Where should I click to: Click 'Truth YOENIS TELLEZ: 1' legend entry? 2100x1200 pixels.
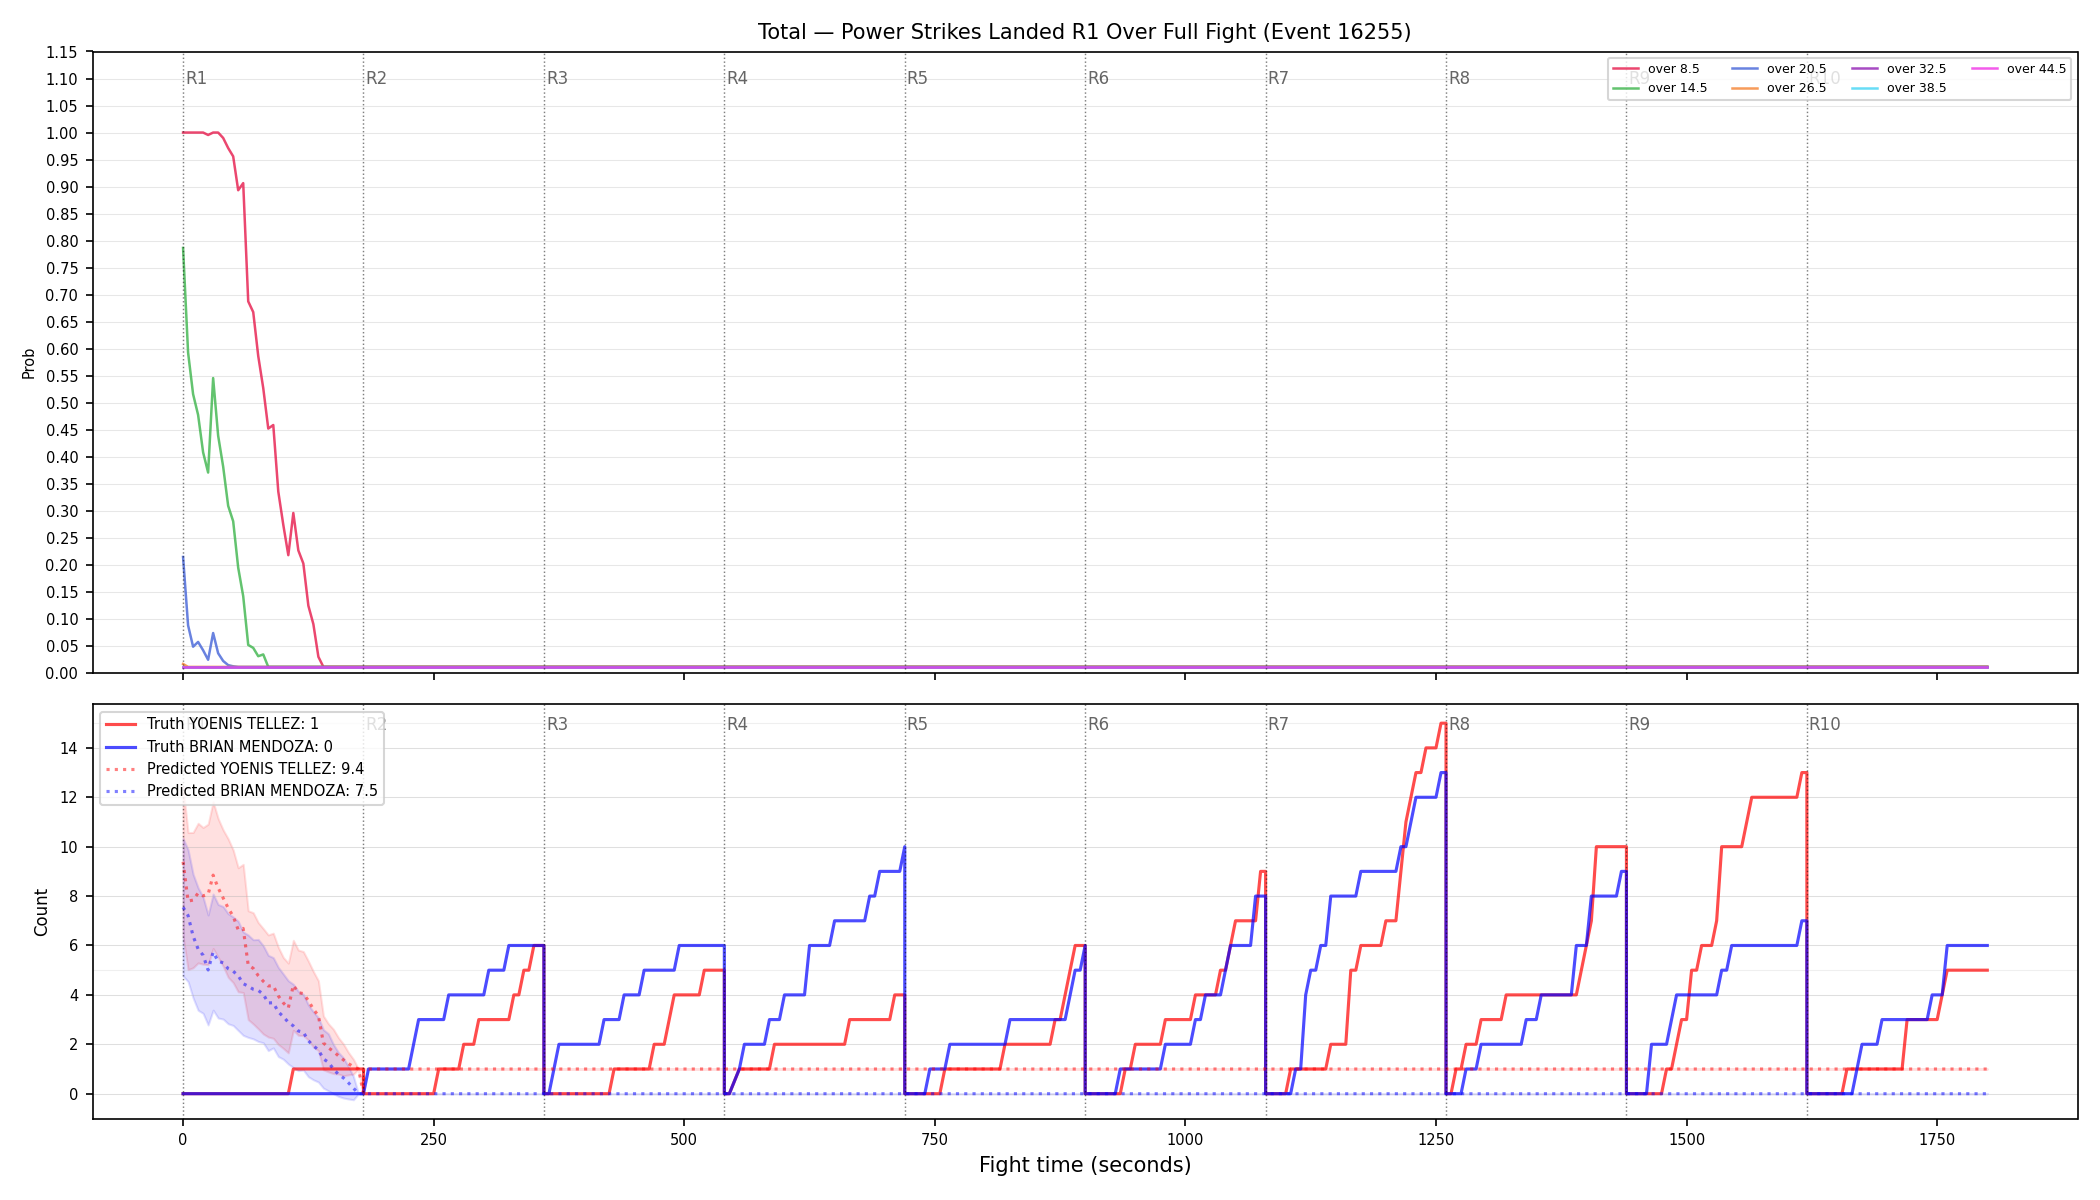[x=233, y=724]
